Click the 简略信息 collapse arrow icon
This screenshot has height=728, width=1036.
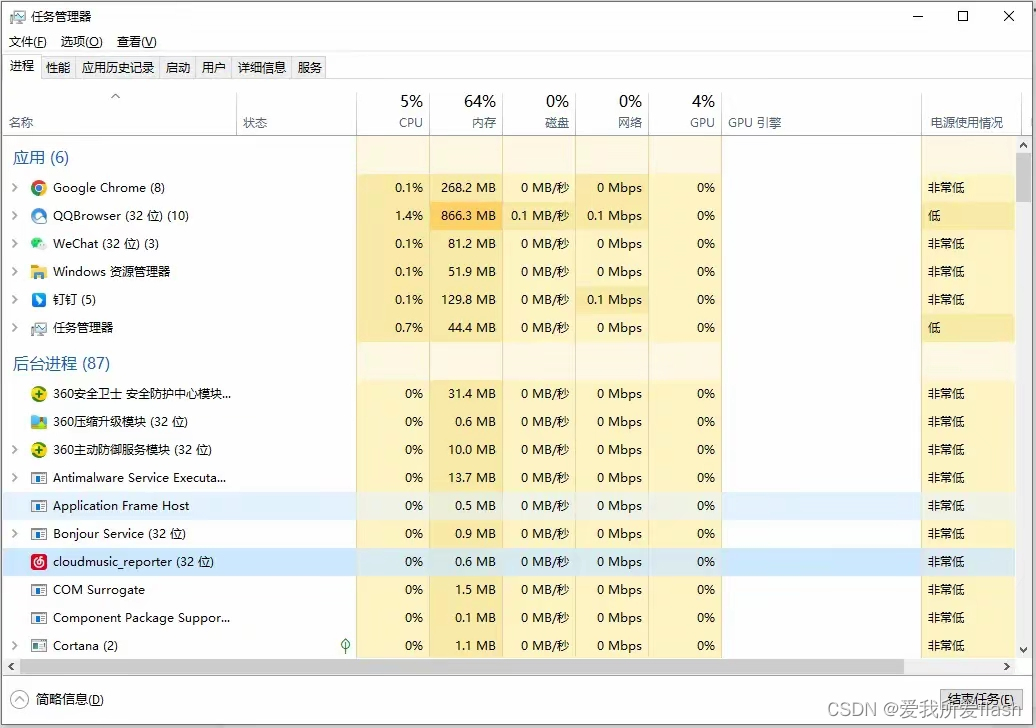(20, 699)
